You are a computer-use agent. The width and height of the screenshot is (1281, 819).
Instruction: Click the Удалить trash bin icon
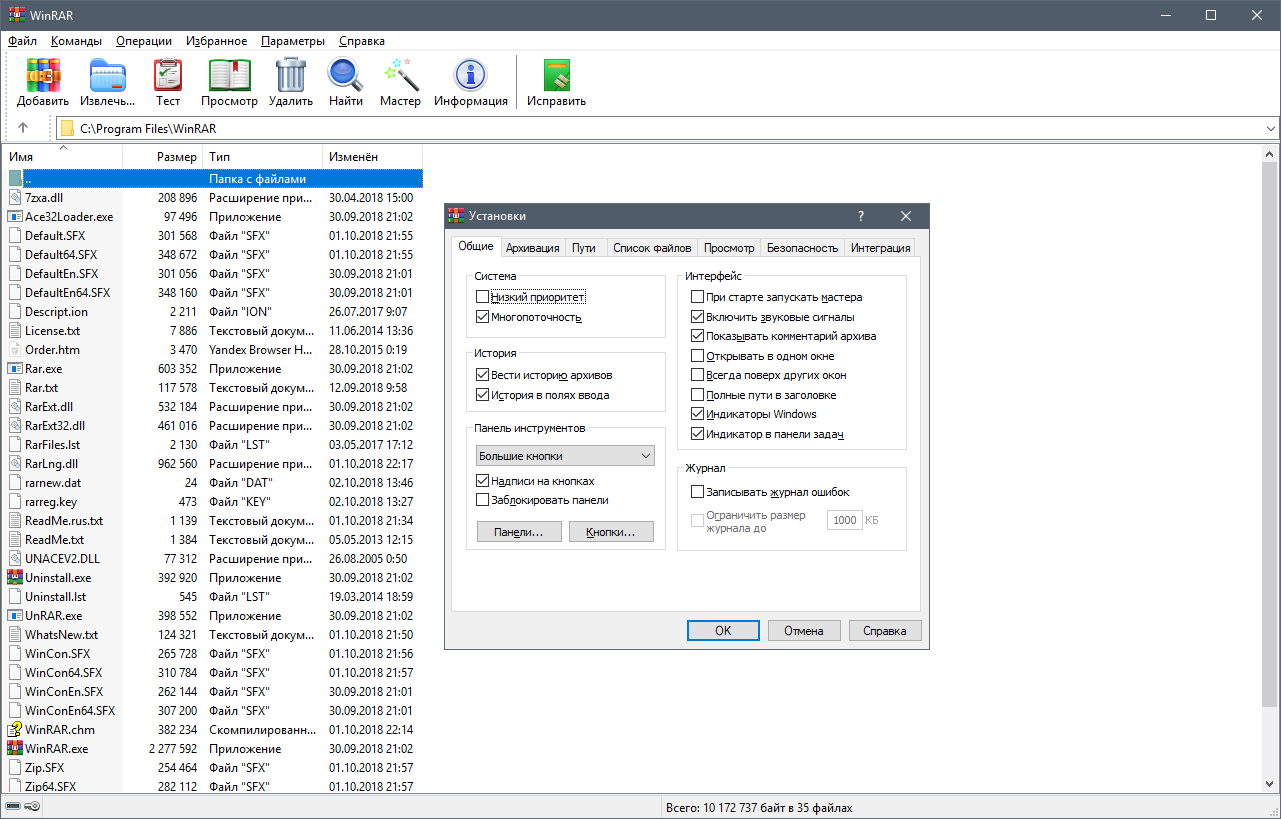tap(291, 75)
